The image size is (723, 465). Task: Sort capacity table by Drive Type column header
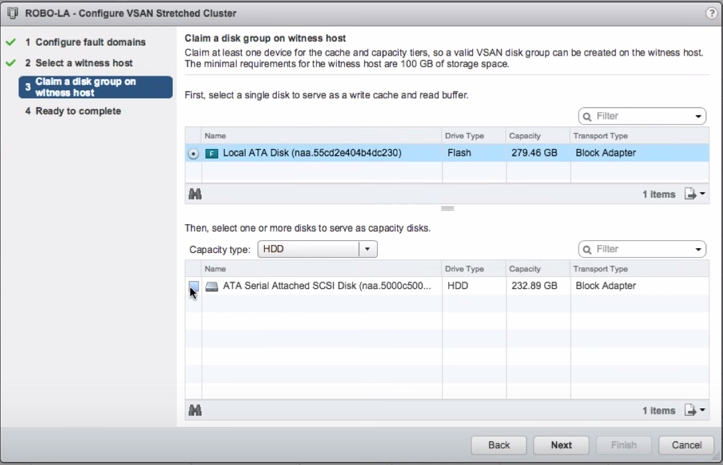[x=474, y=268]
